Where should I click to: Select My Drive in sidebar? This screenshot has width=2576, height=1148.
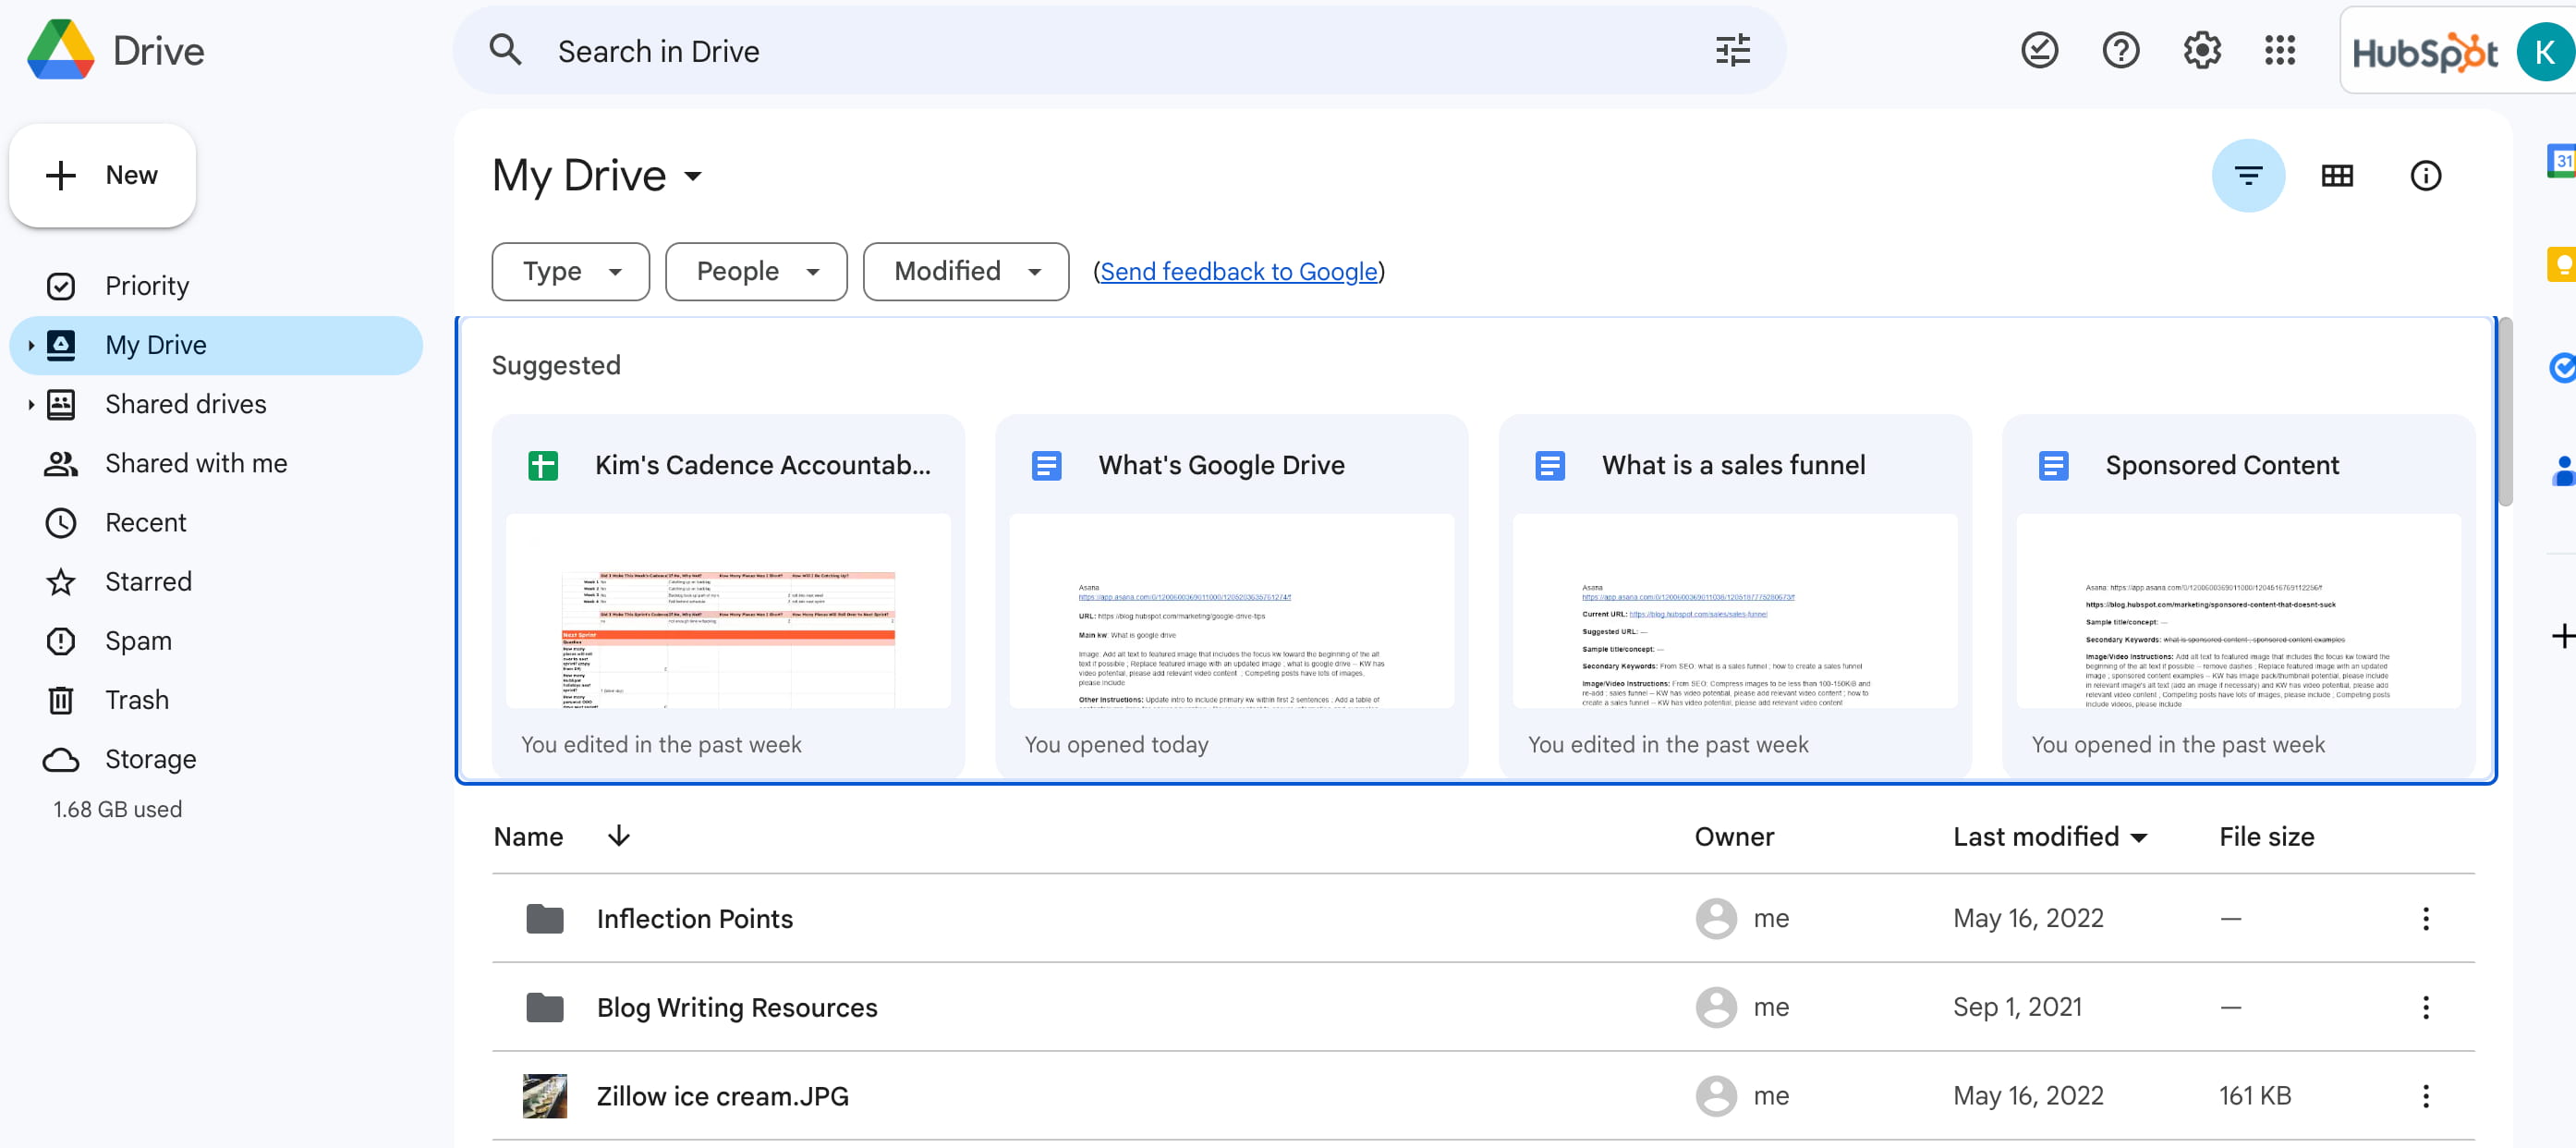(154, 343)
